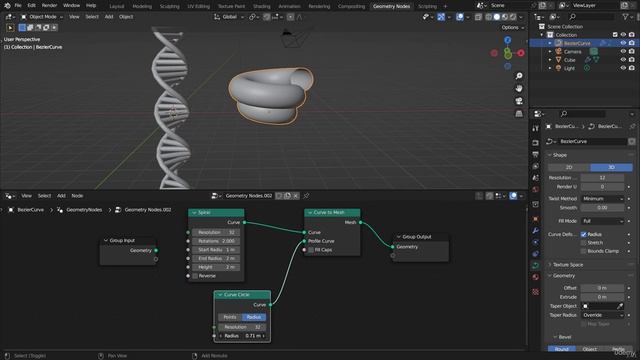
Task: Exclude Collection from view layer checkbox
Action: point(615,35)
